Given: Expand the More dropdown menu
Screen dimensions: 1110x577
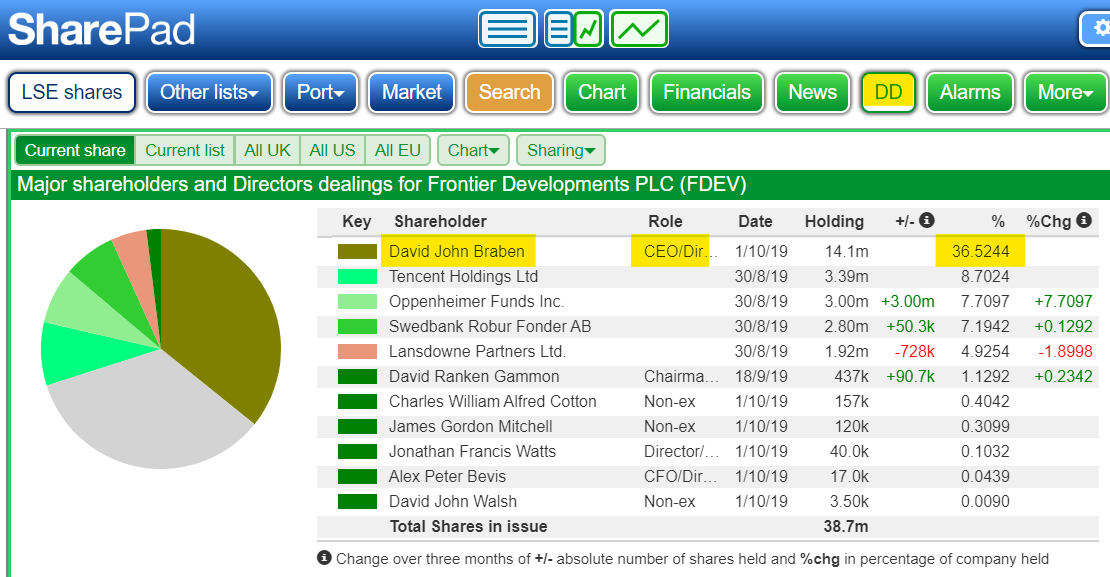Looking at the screenshot, I should click(1065, 92).
